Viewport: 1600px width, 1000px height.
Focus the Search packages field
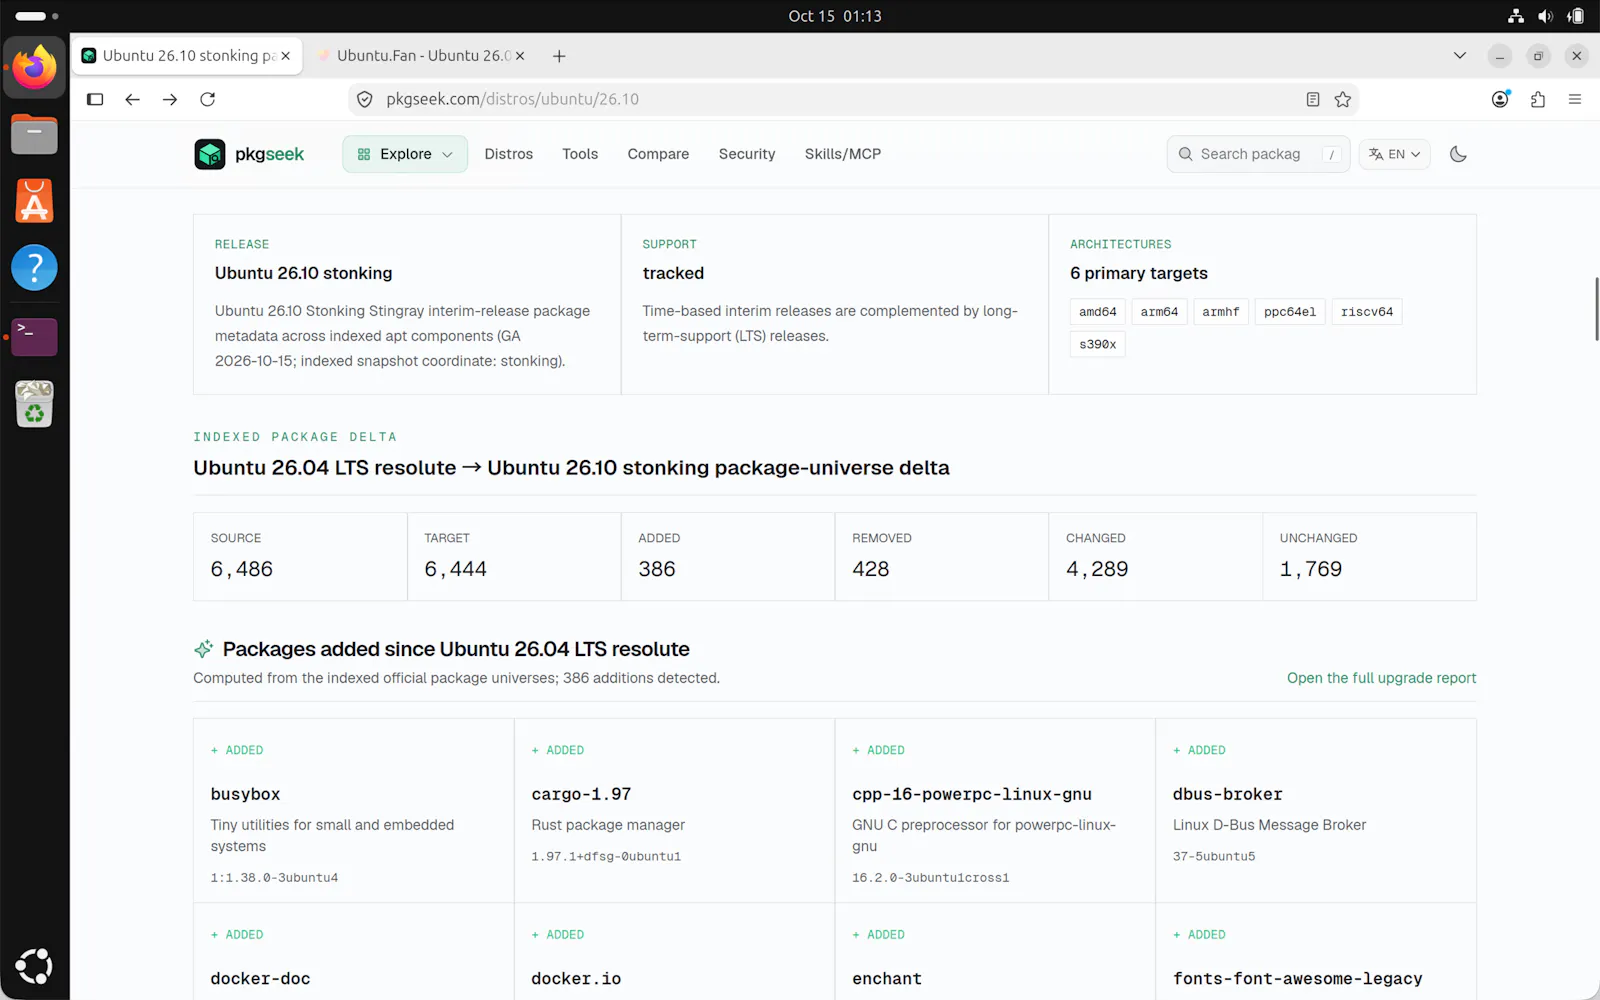tap(1258, 154)
